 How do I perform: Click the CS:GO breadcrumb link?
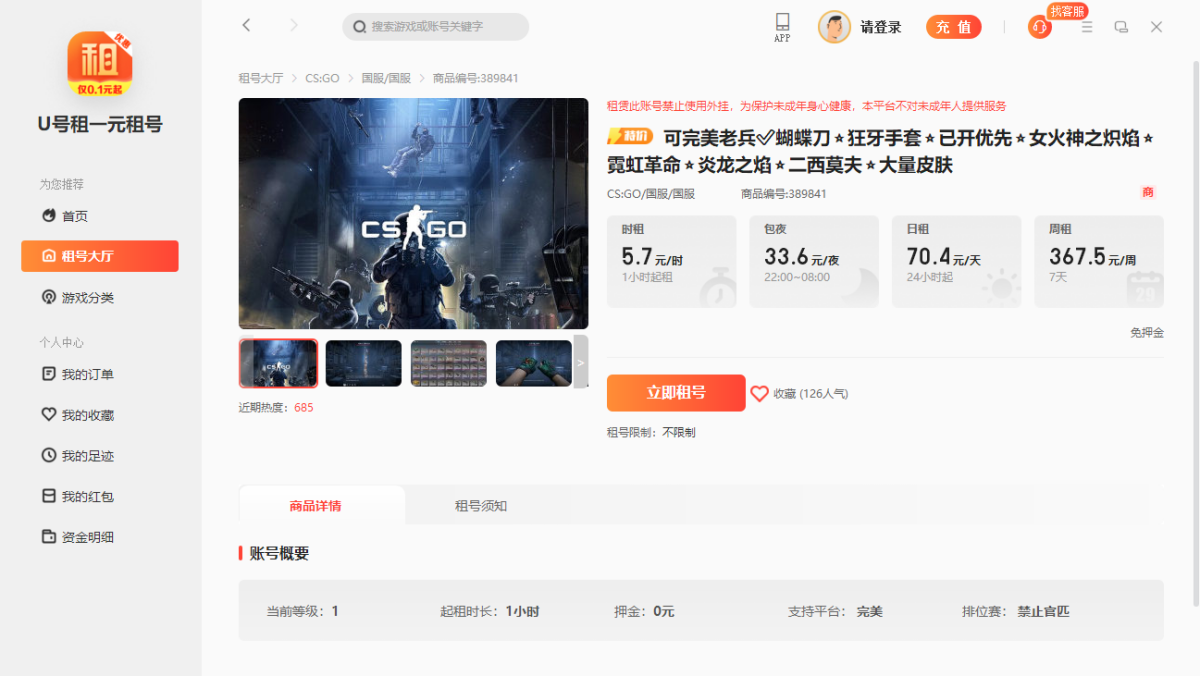click(x=322, y=78)
